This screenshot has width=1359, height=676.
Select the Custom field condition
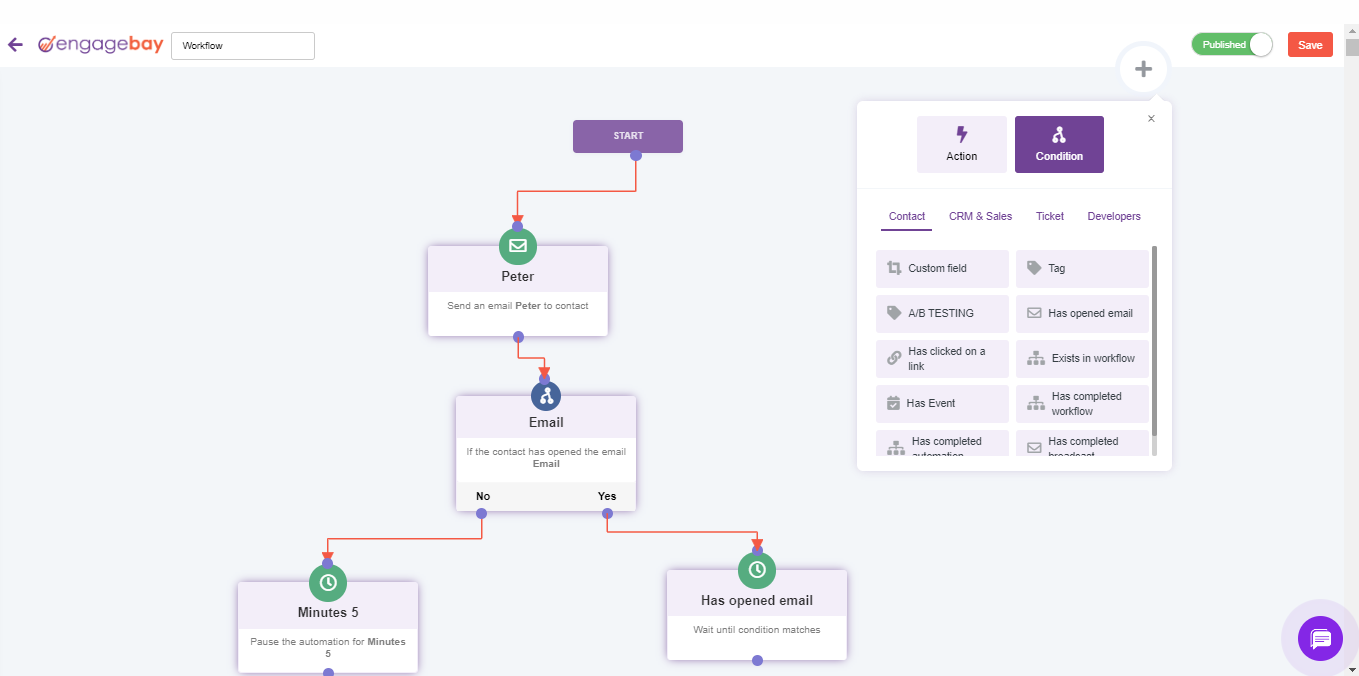[942, 268]
